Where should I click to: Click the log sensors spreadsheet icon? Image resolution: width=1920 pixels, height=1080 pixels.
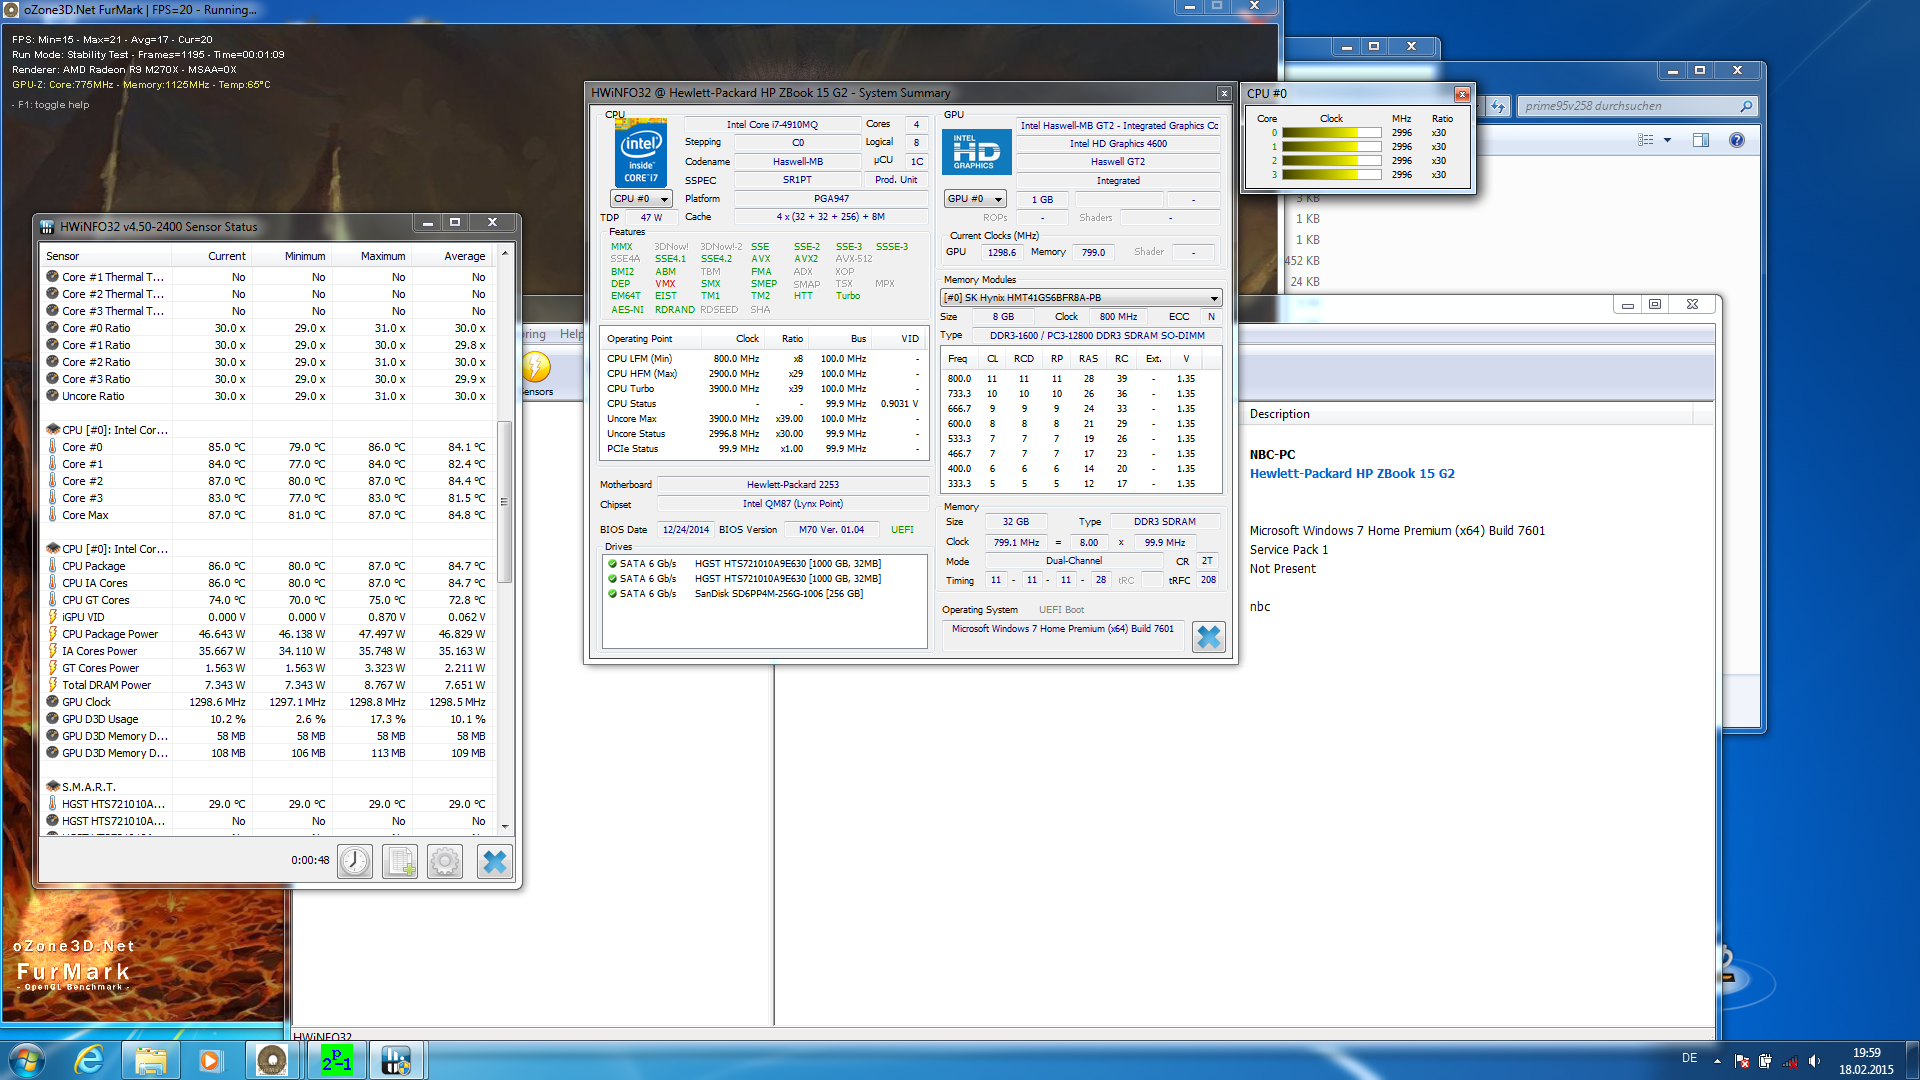(x=400, y=861)
